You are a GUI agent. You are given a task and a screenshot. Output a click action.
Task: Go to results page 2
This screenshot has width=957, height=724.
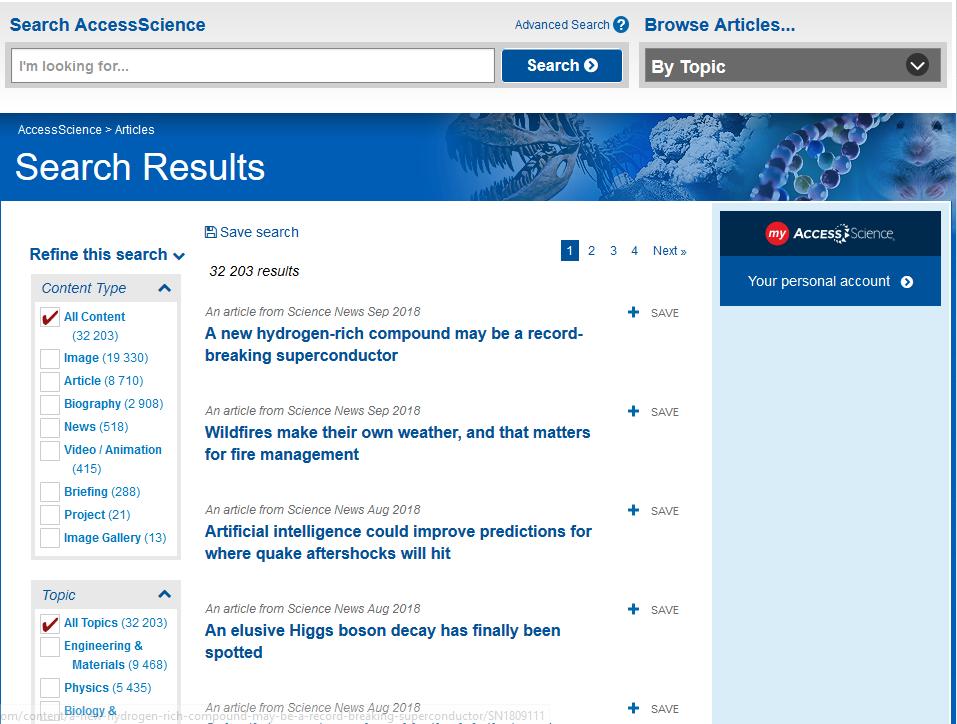(x=591, y=250)
